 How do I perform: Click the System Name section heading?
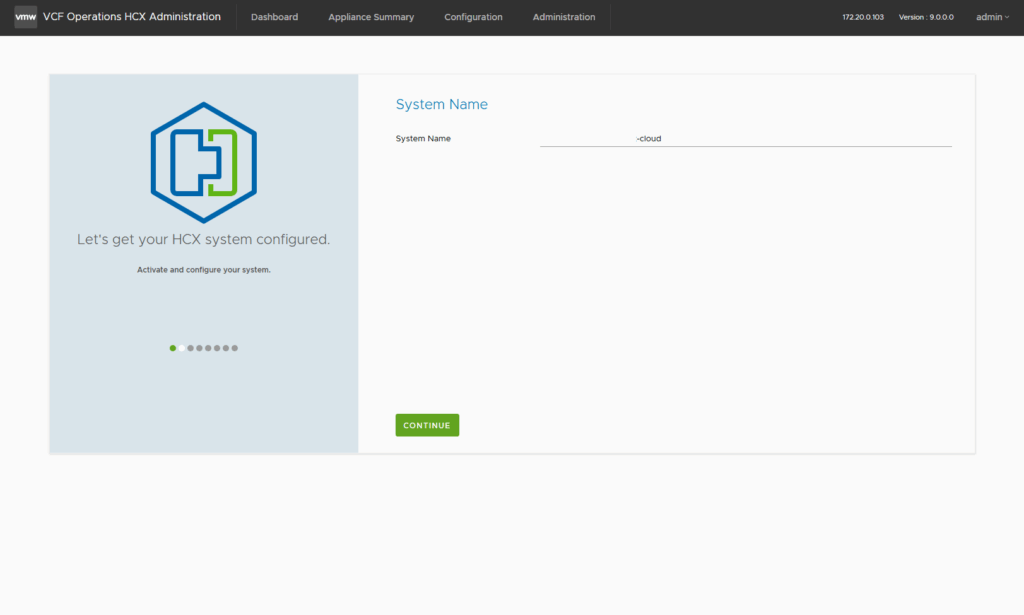tap(442, 104)
